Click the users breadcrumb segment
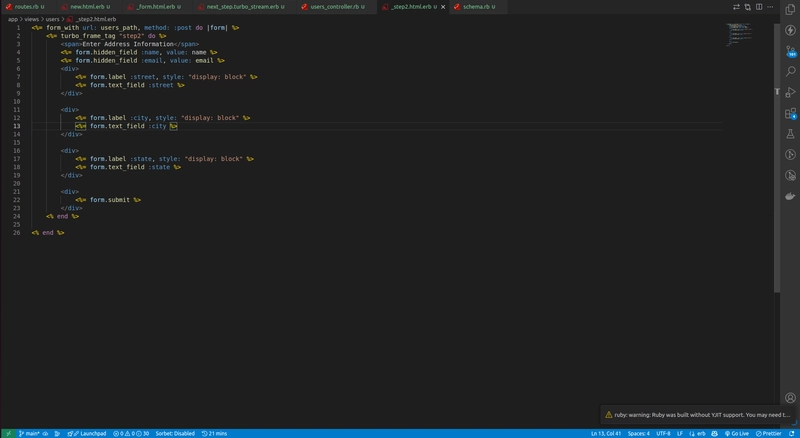 [53, 19]
